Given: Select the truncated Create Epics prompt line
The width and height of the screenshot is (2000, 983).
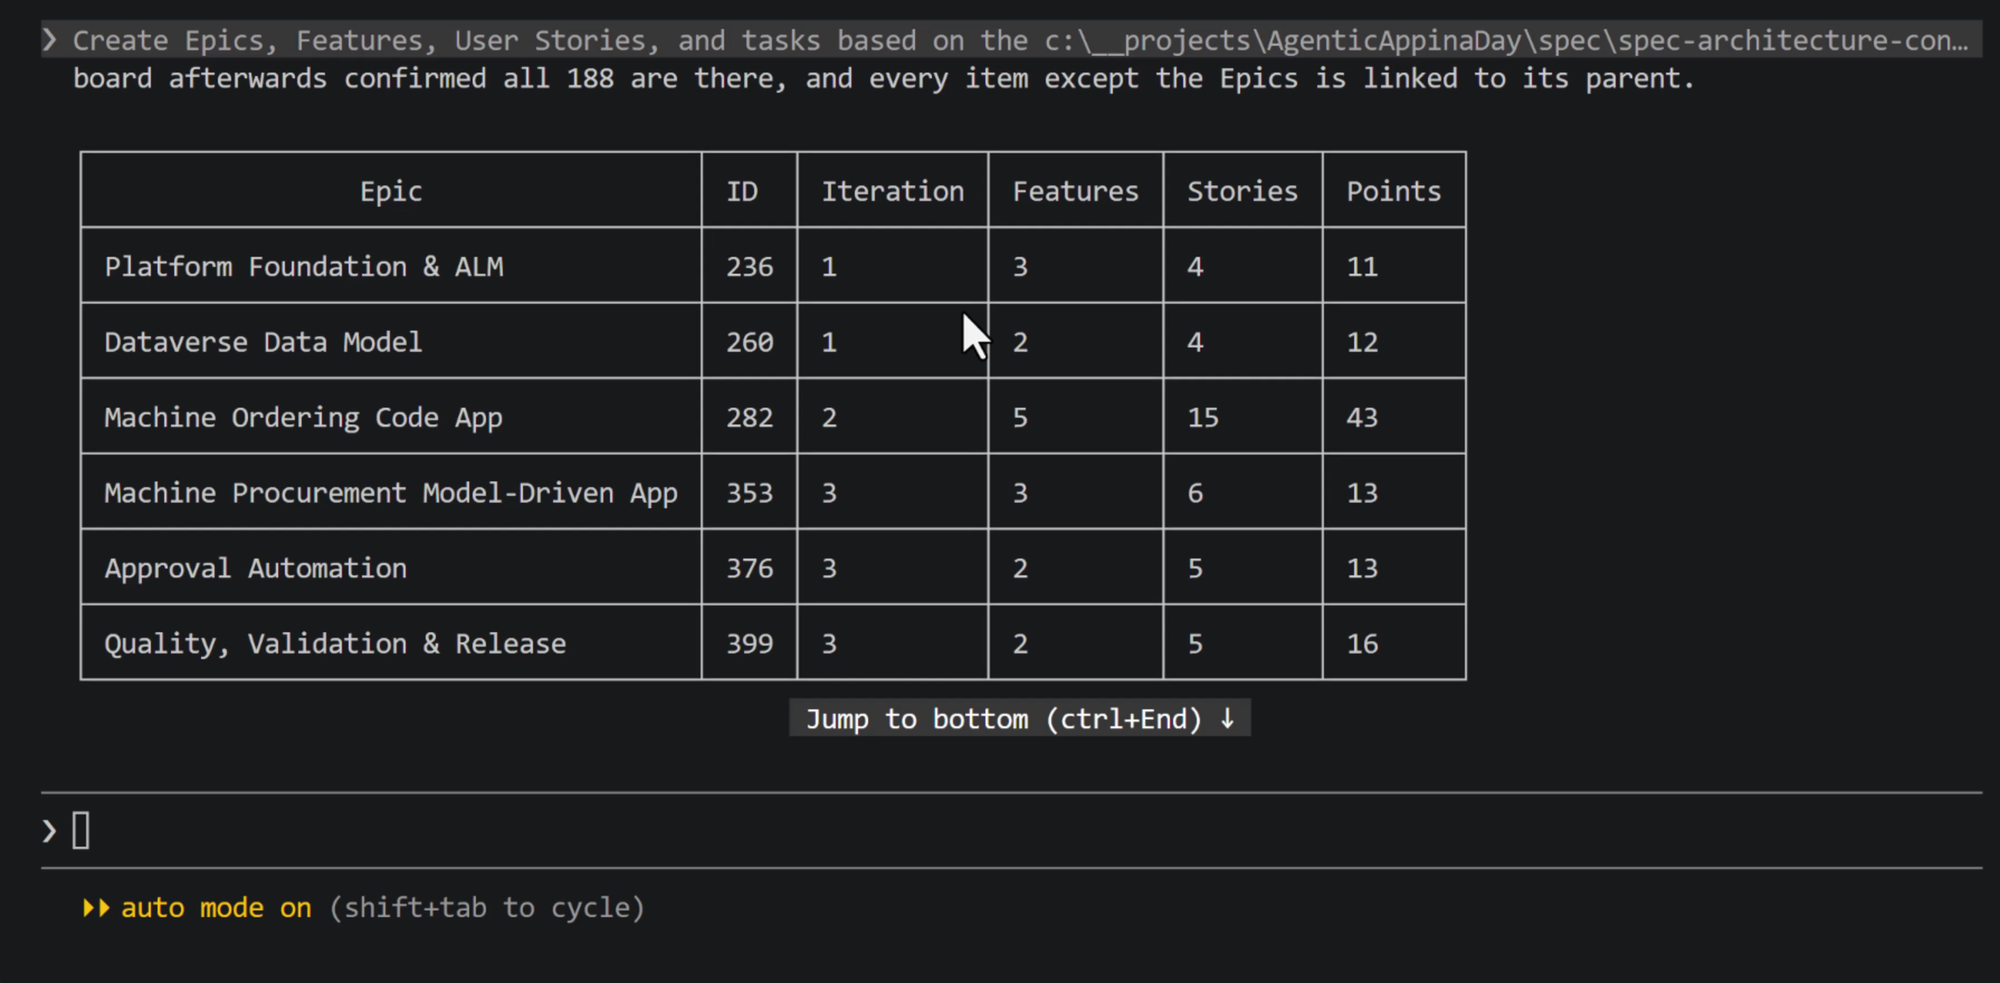Looking at the screenshot, I should click(1011, 40).
